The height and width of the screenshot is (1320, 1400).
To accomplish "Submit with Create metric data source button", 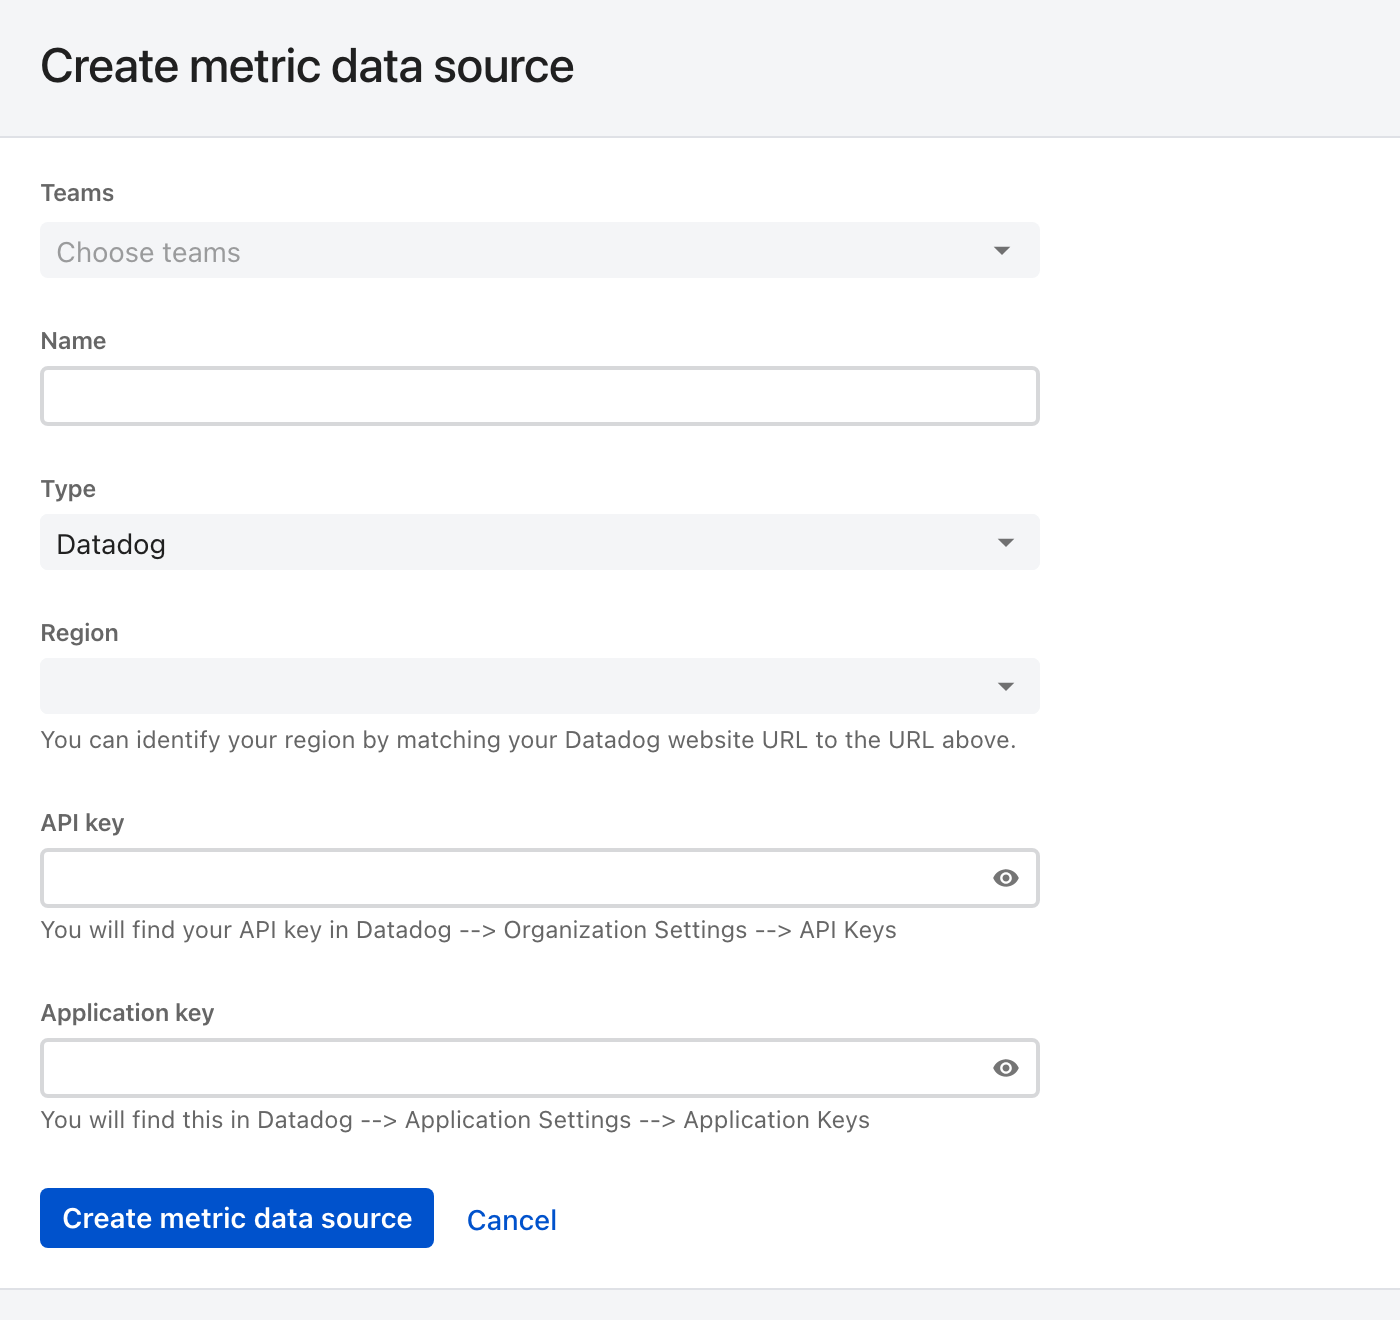I will (x=237, y=1218).
